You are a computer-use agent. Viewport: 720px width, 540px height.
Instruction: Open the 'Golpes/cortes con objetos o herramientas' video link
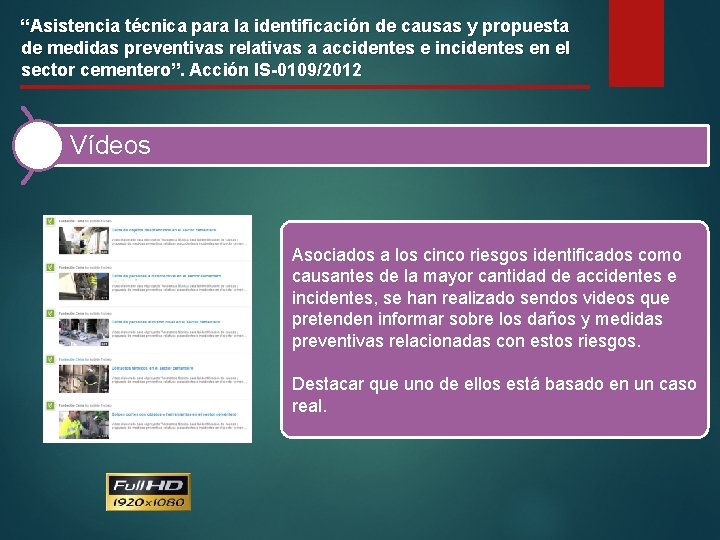click(x=174, y=414)
